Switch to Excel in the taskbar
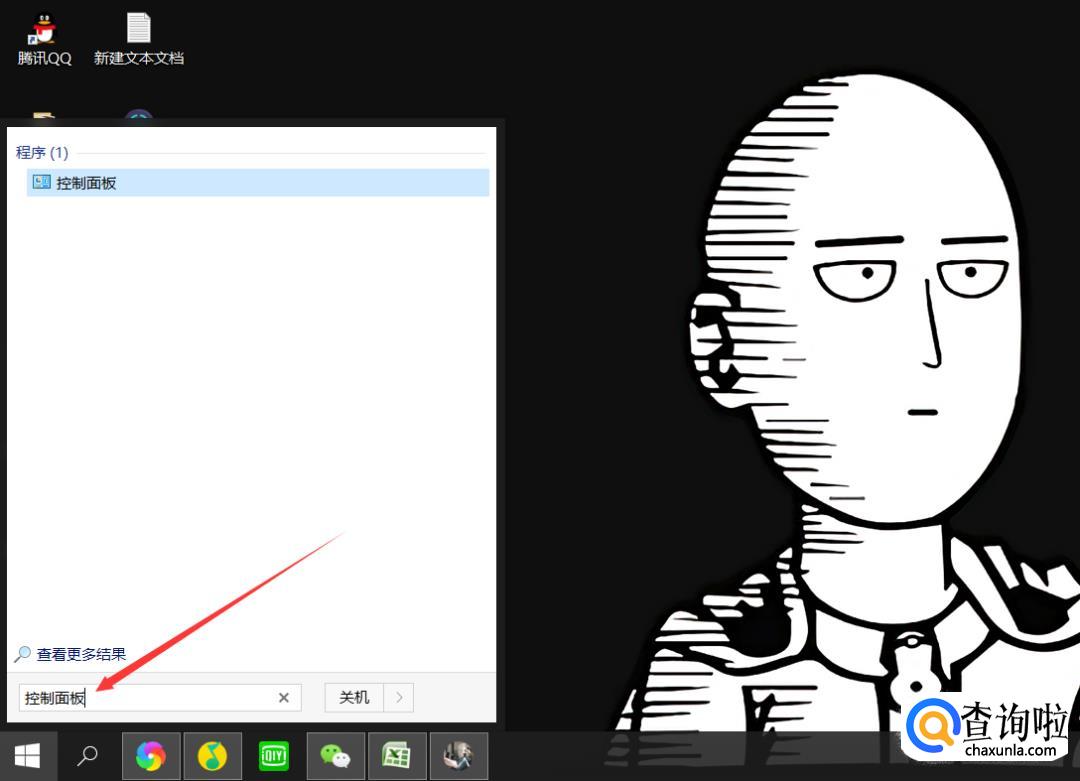 point(397,756)
